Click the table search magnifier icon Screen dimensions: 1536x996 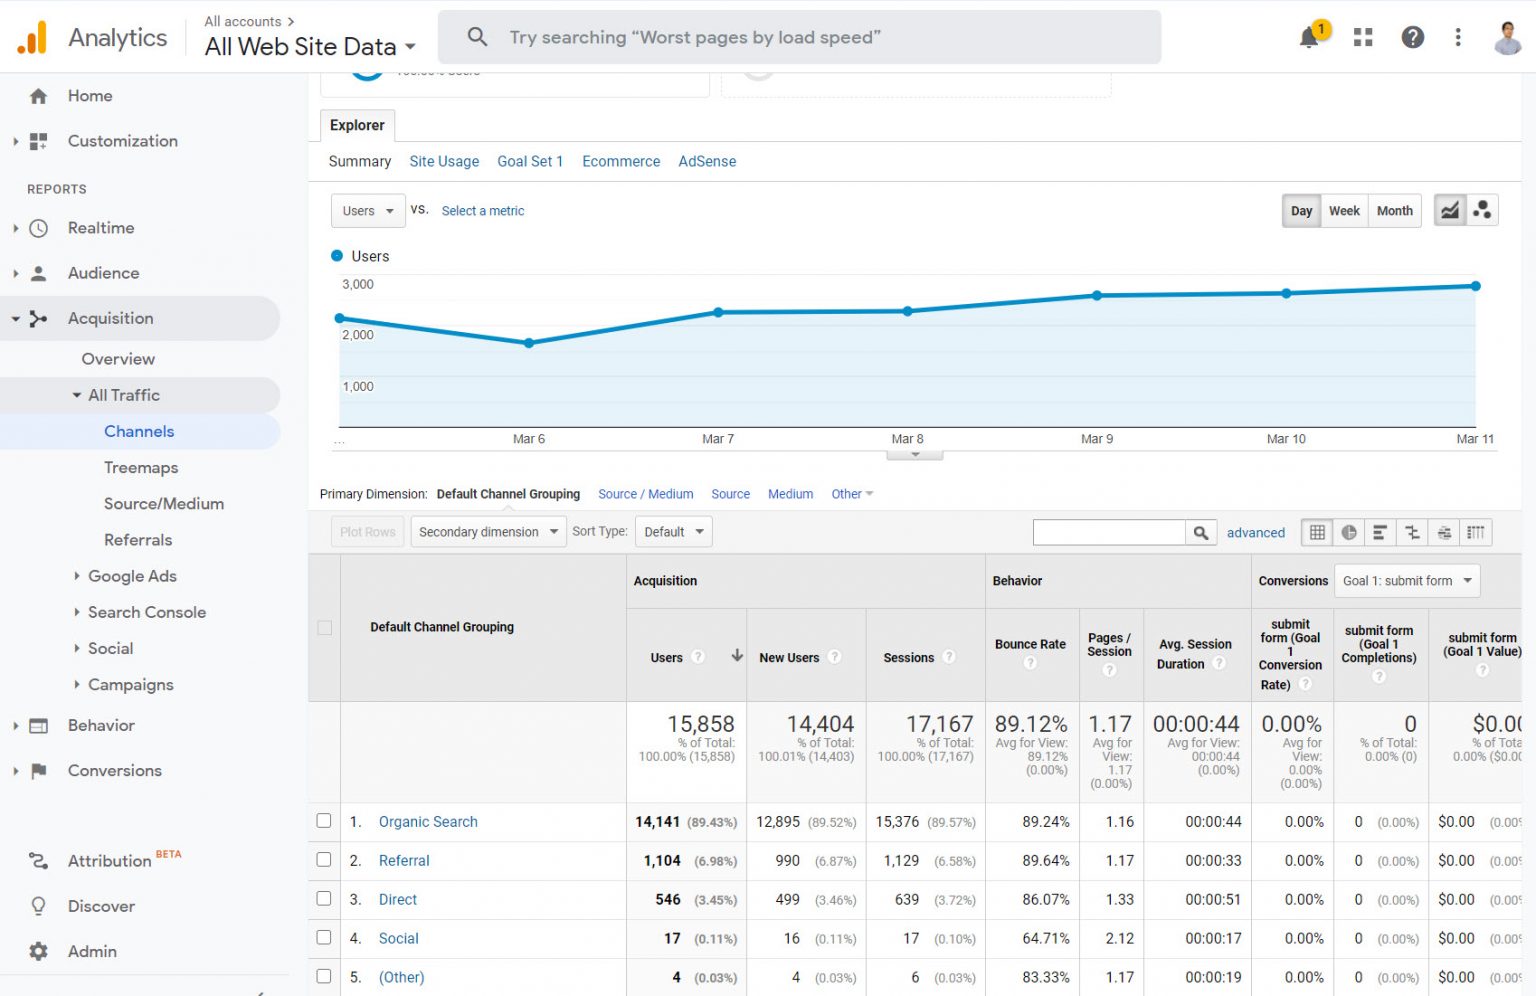point(1200,532)
